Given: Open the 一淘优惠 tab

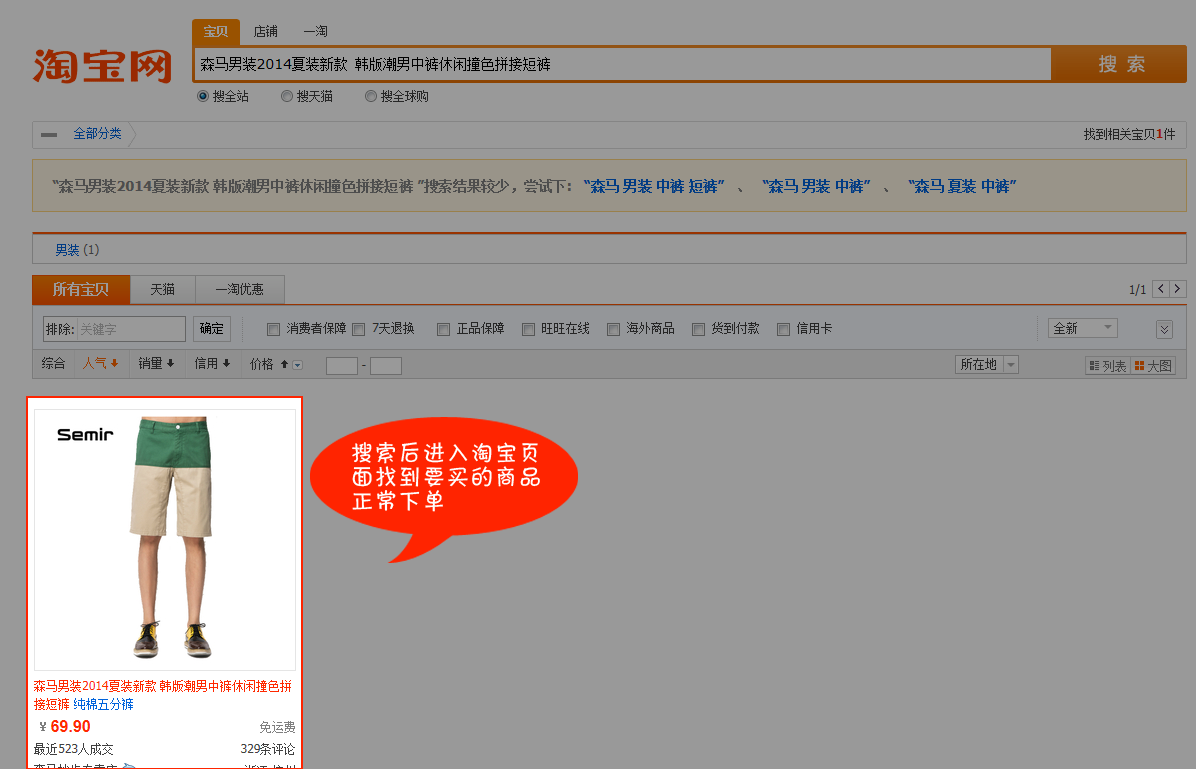Looking at the screenshot, I should coord(240,290).
